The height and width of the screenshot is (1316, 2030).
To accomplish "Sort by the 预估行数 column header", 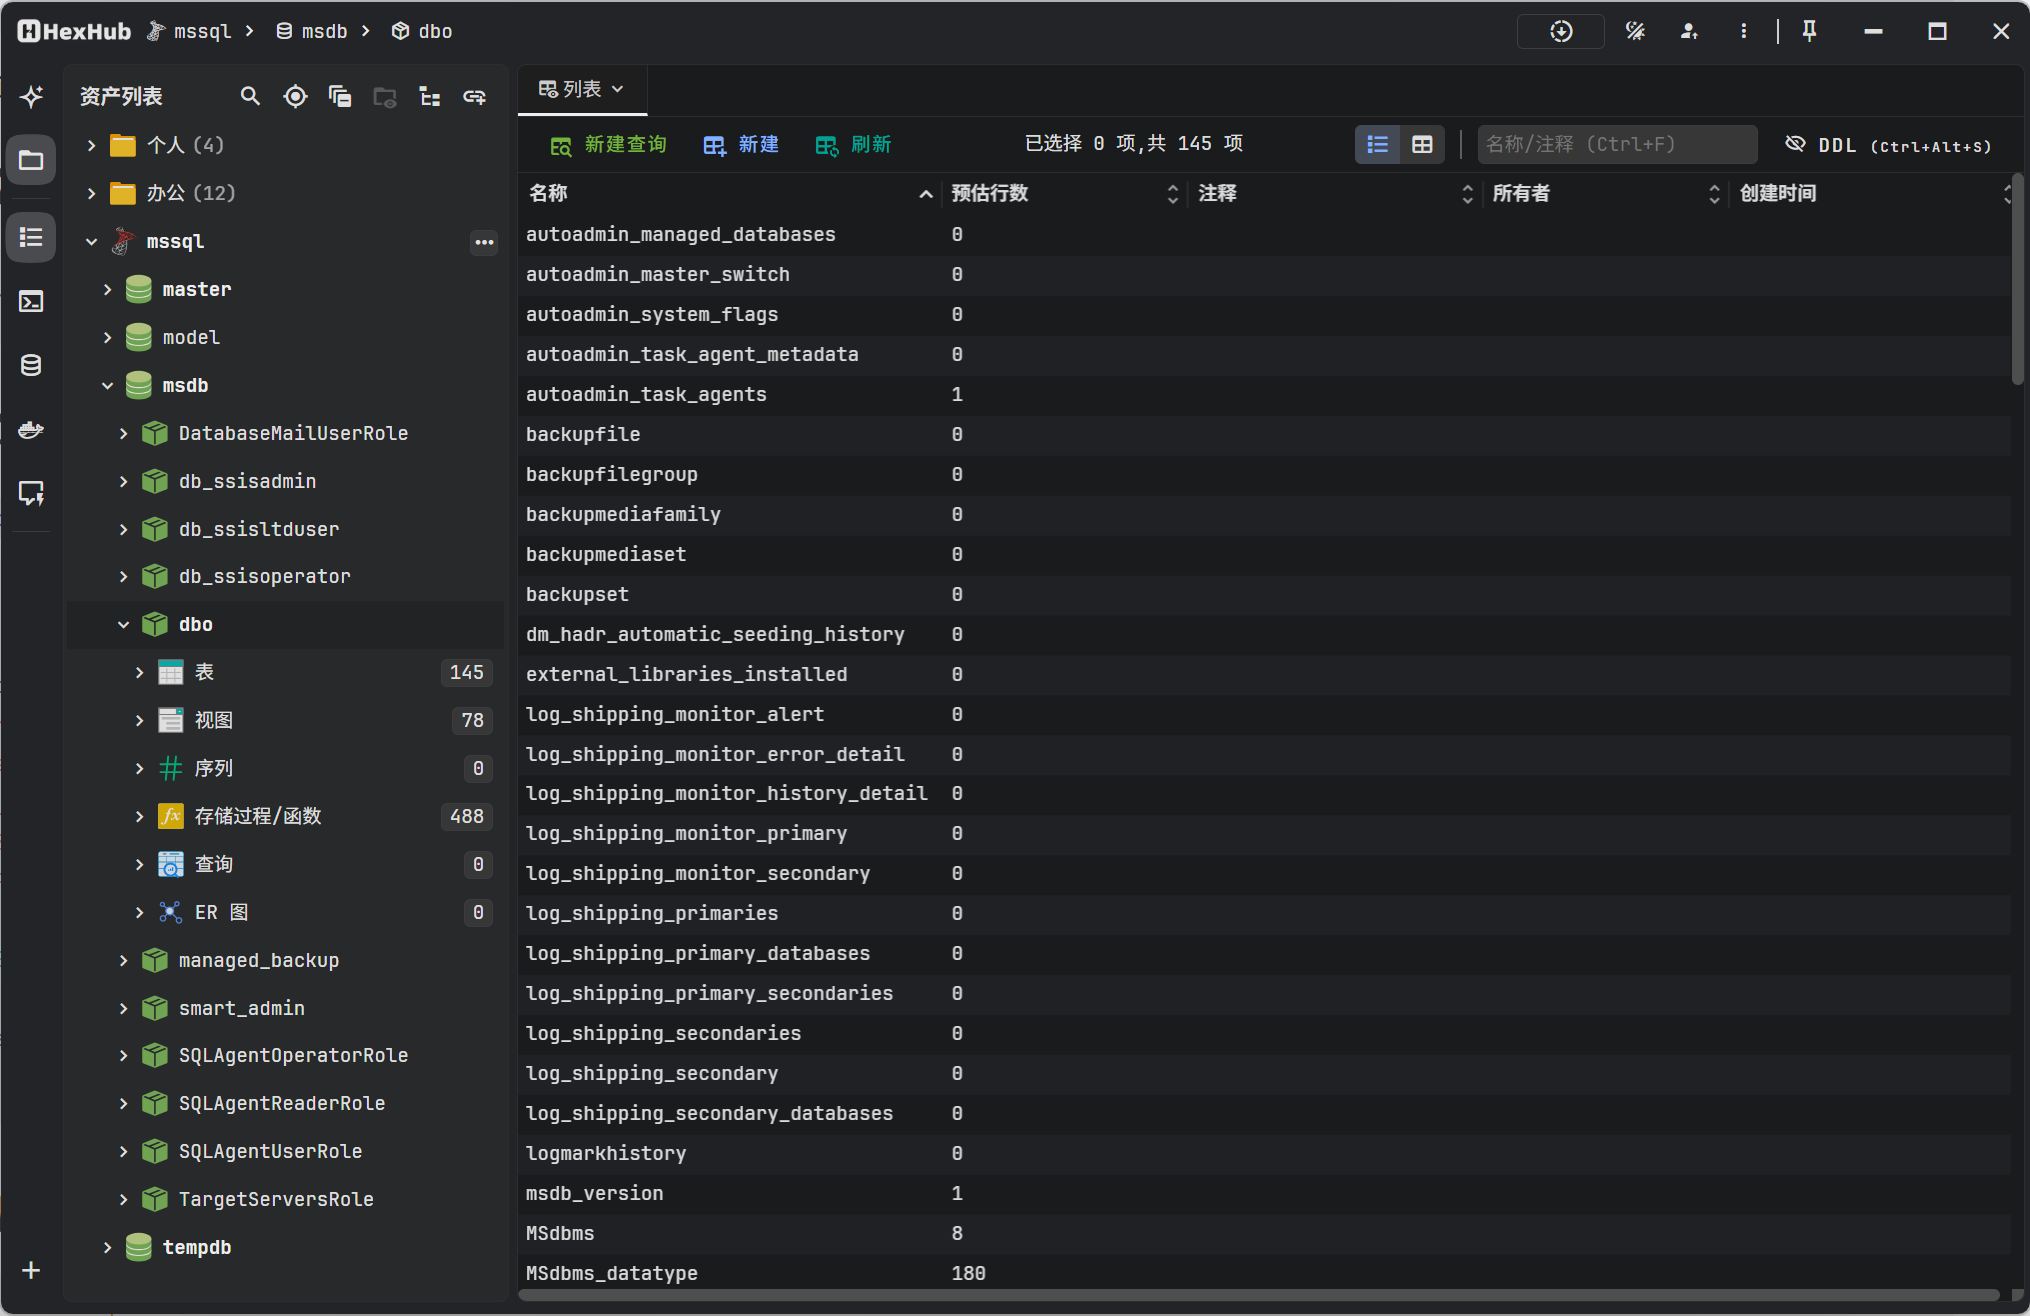I will pyautogui.click(x=1065, y=193).
